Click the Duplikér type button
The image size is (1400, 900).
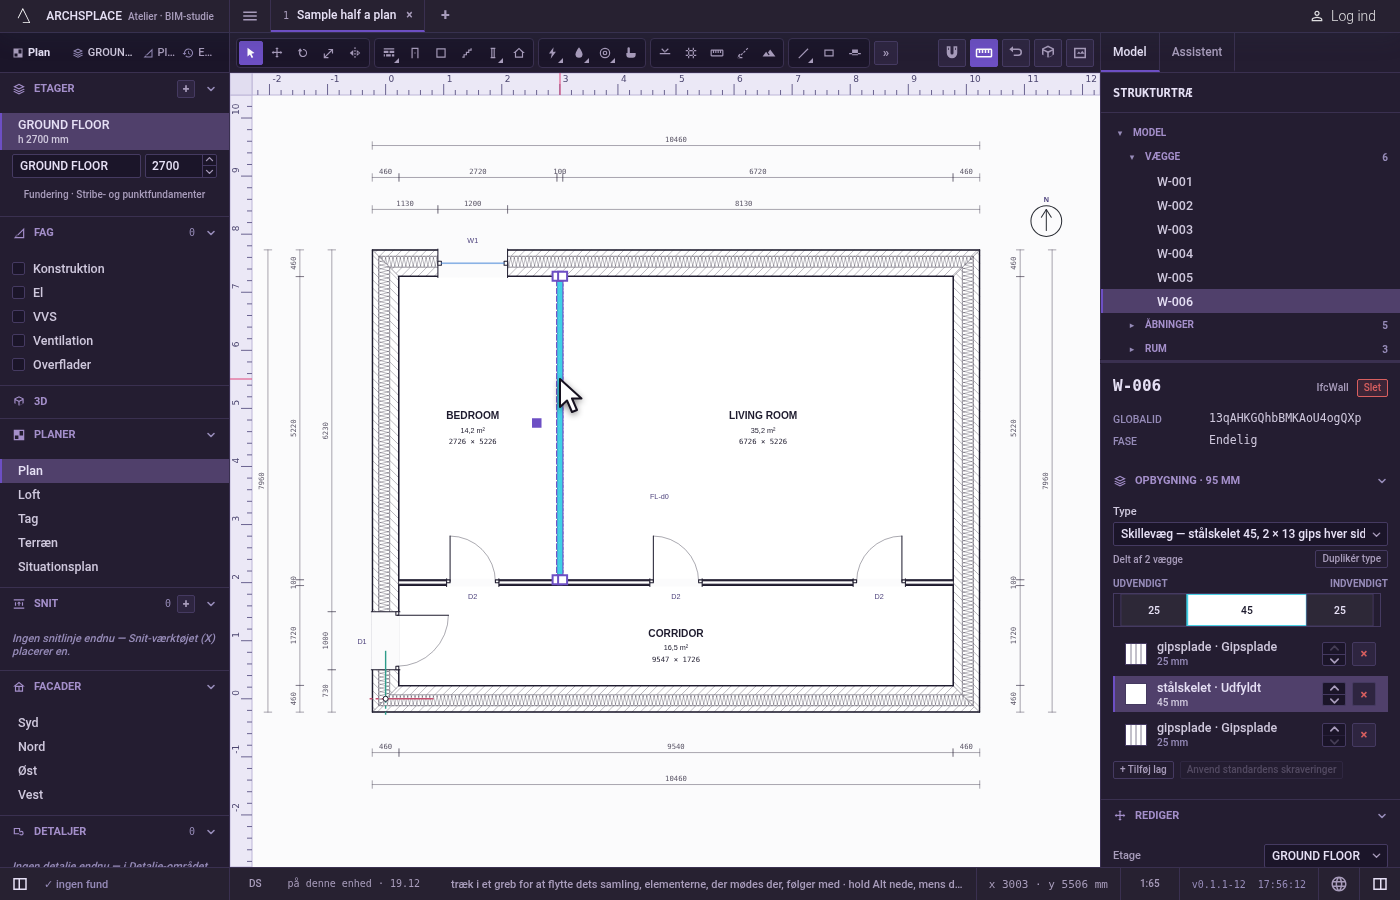1351,559
